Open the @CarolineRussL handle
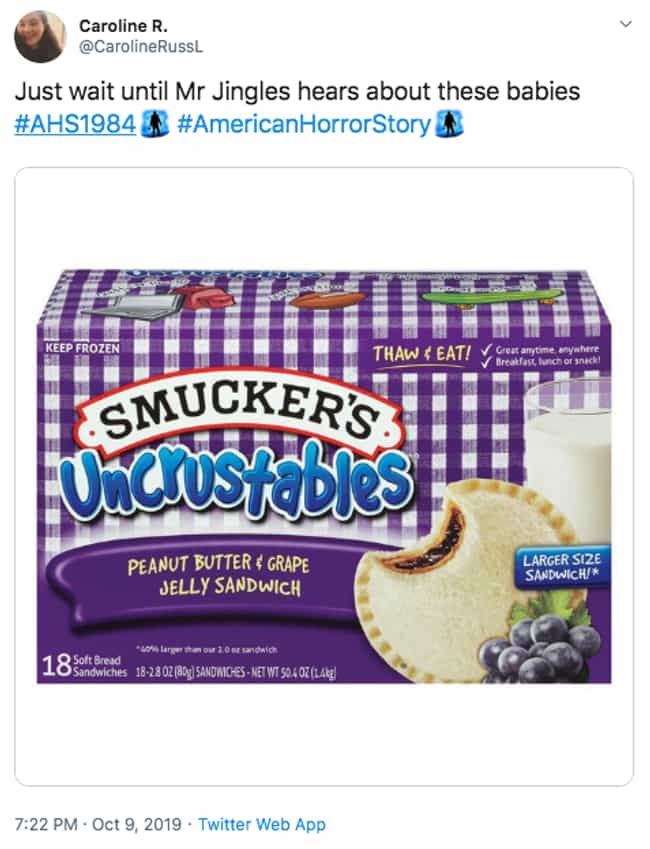This screenshot has width=650, height=849. click(x=141, y=47)
